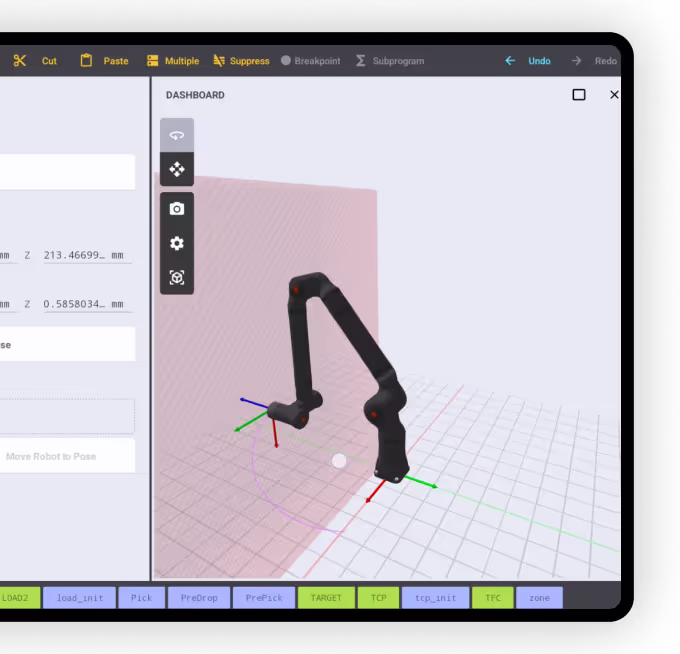680x654 pixels.
Task: Select the zone variable tag
Action: click(539, 598)
